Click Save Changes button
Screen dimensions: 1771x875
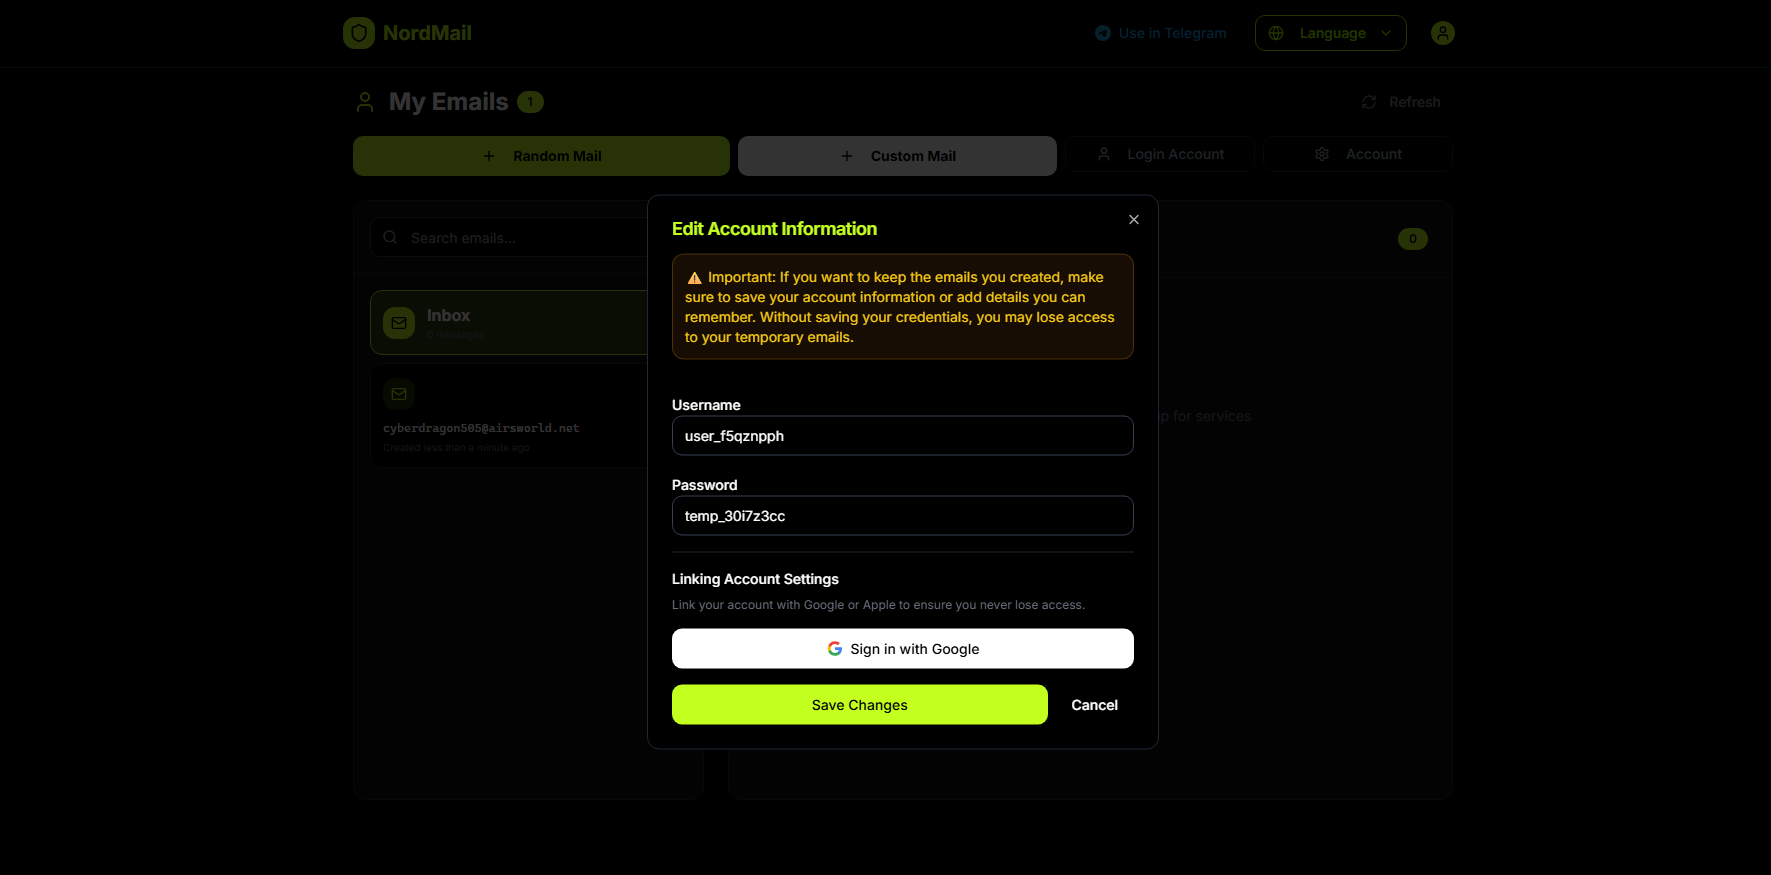pyautogui.click(x=860, y=705)
